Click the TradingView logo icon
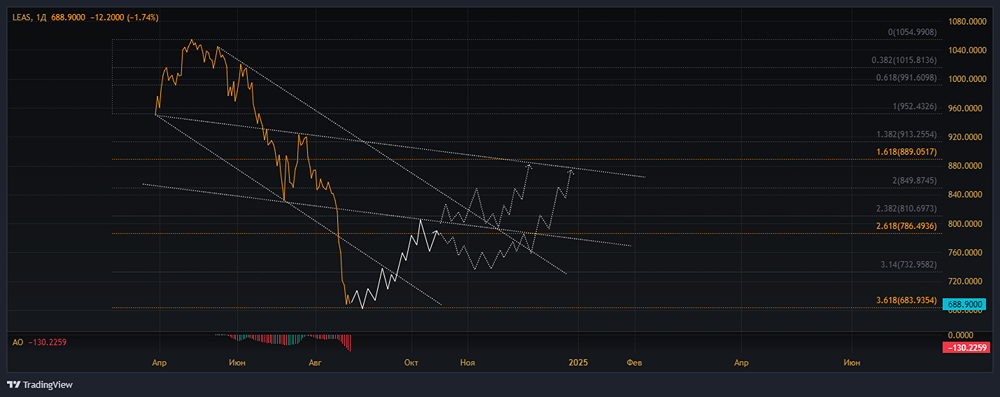This screenshot has height=397, width=1000. point(13,385)
